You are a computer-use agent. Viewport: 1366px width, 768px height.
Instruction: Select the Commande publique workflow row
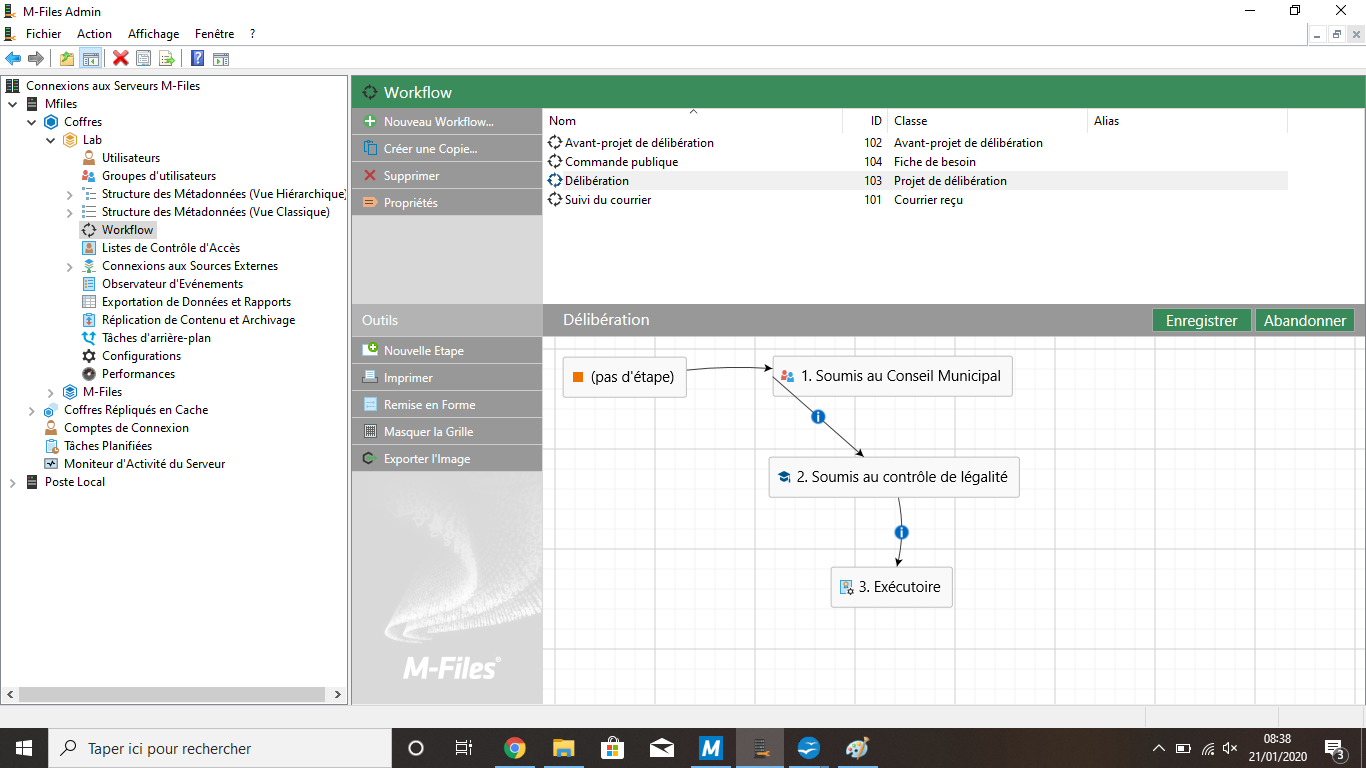915,162
